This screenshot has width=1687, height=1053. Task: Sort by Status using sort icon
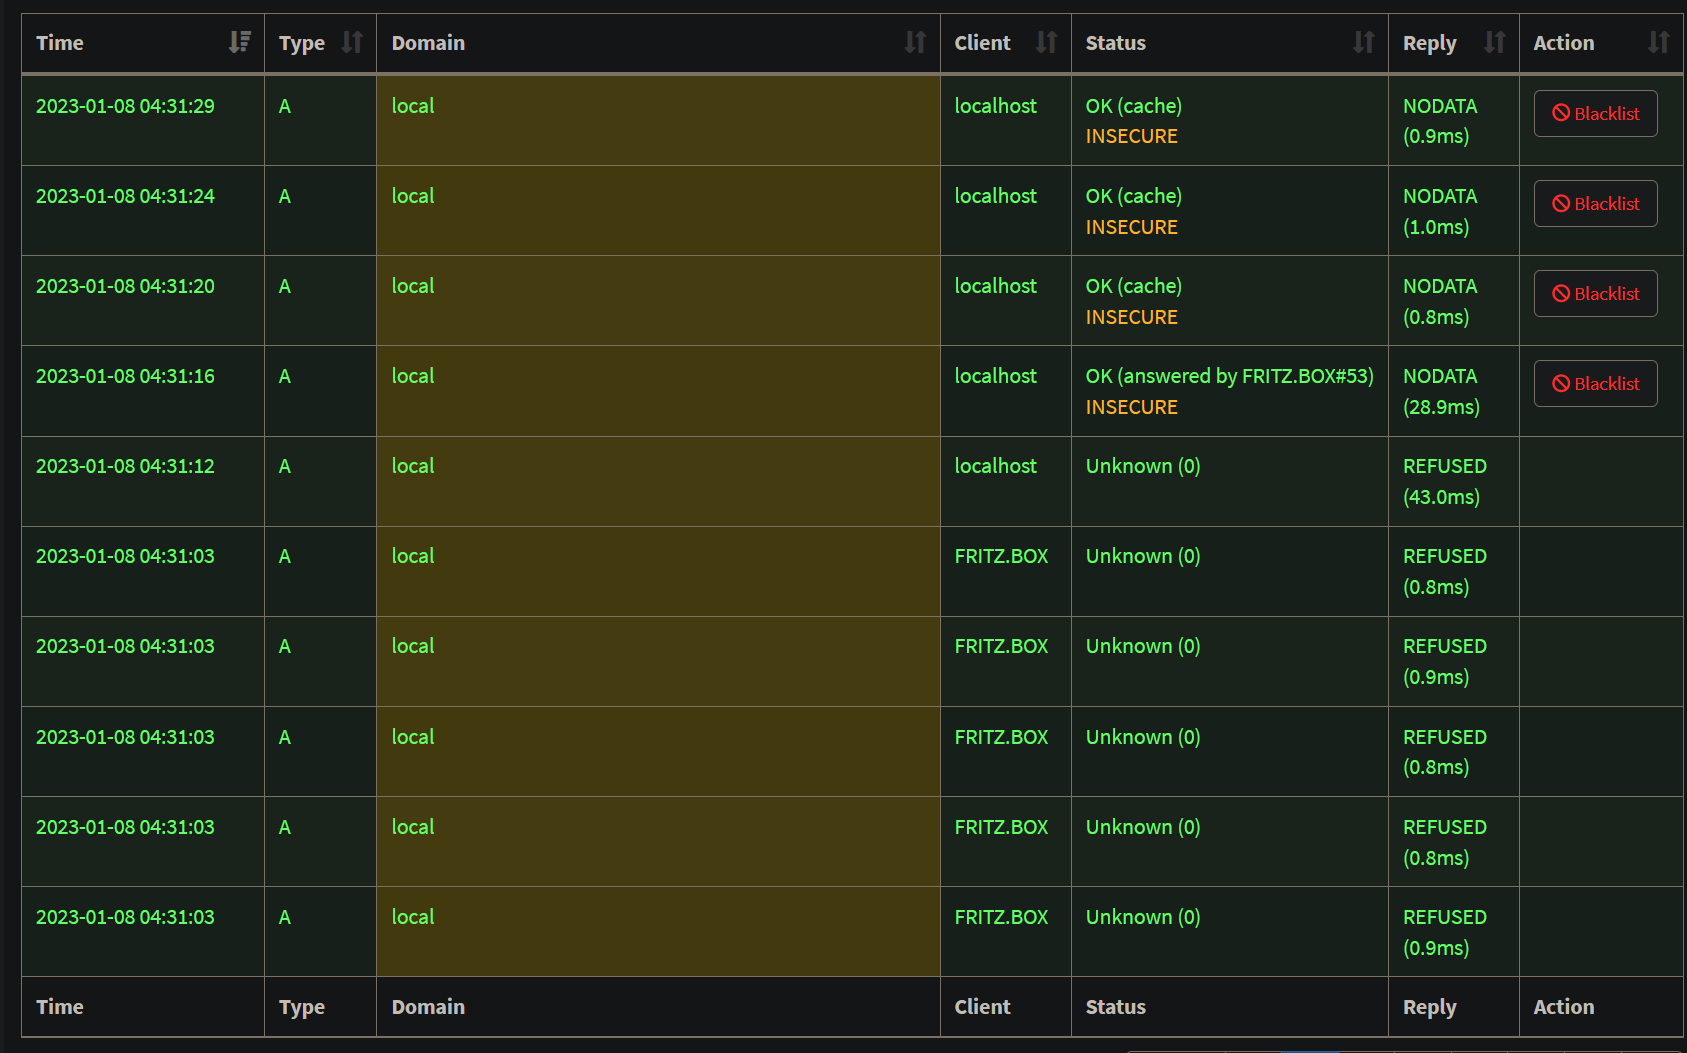point(1363,42)
